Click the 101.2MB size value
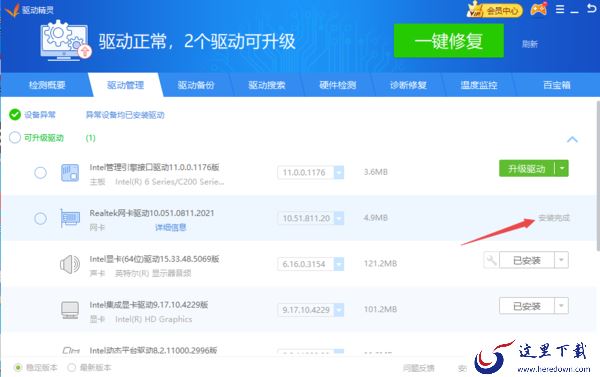Screen dimensions: 600x377 [380, 309]
